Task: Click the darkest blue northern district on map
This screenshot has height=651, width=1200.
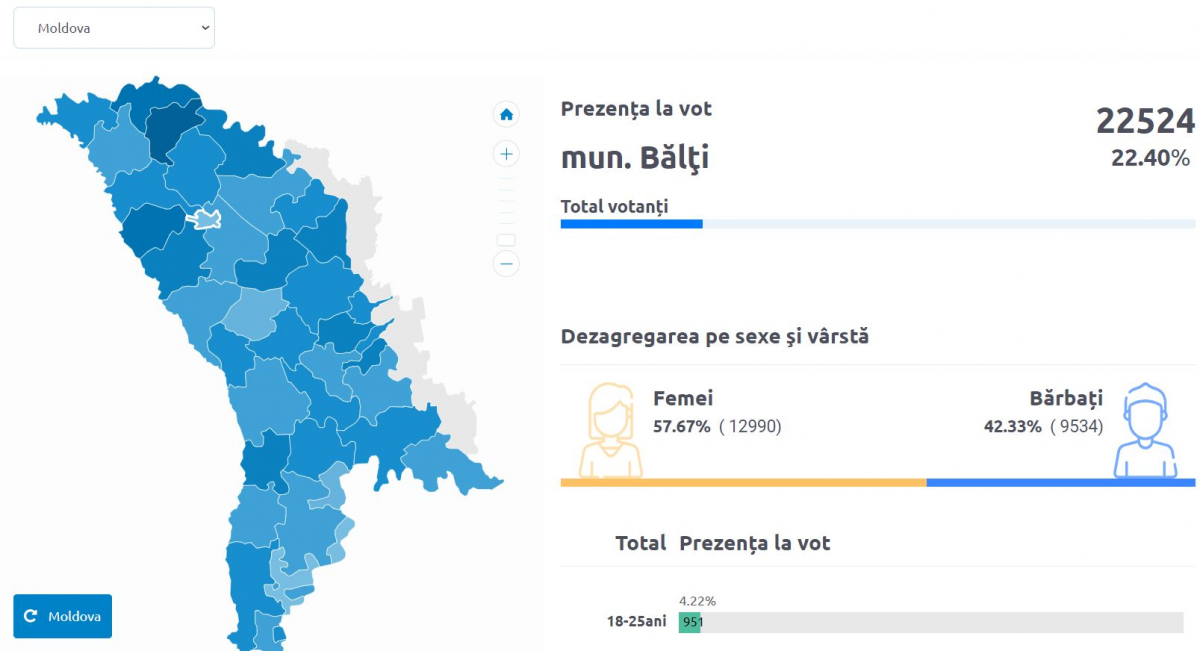Action: [x=172, y=128]
